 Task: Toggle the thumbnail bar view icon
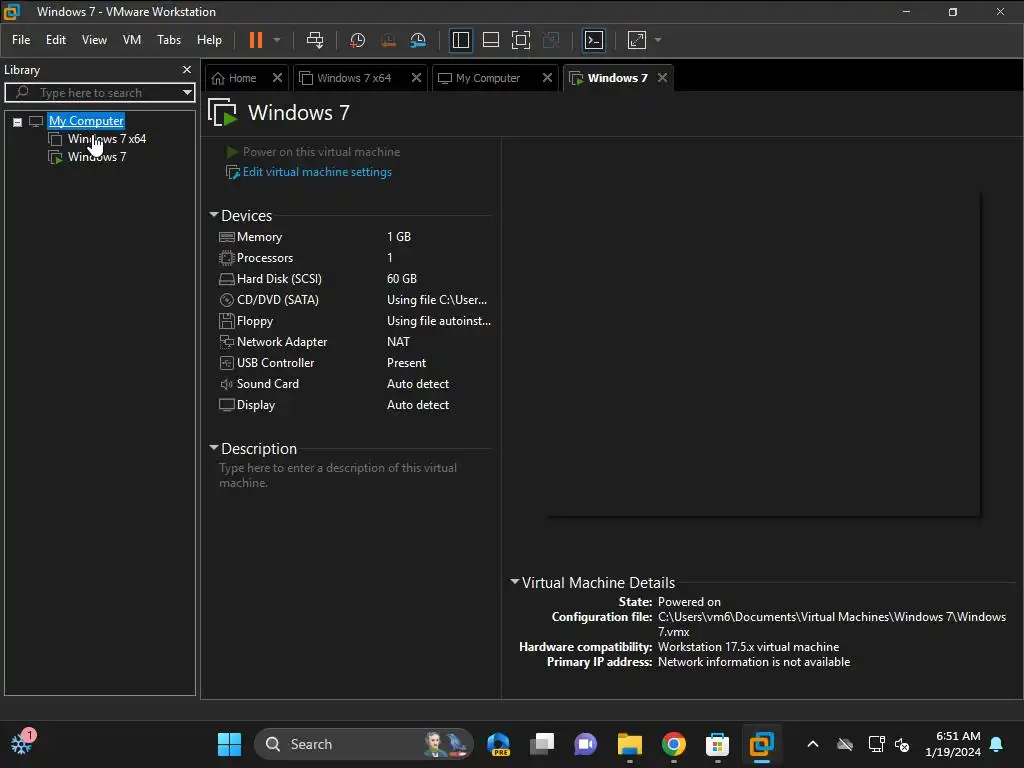(490, 40)
